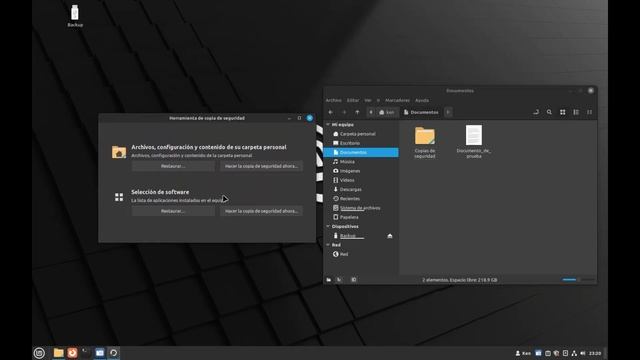Screen dimensions: 640x360
Task: Click the path bar right scroll arrow
Action: click(448, 112)
